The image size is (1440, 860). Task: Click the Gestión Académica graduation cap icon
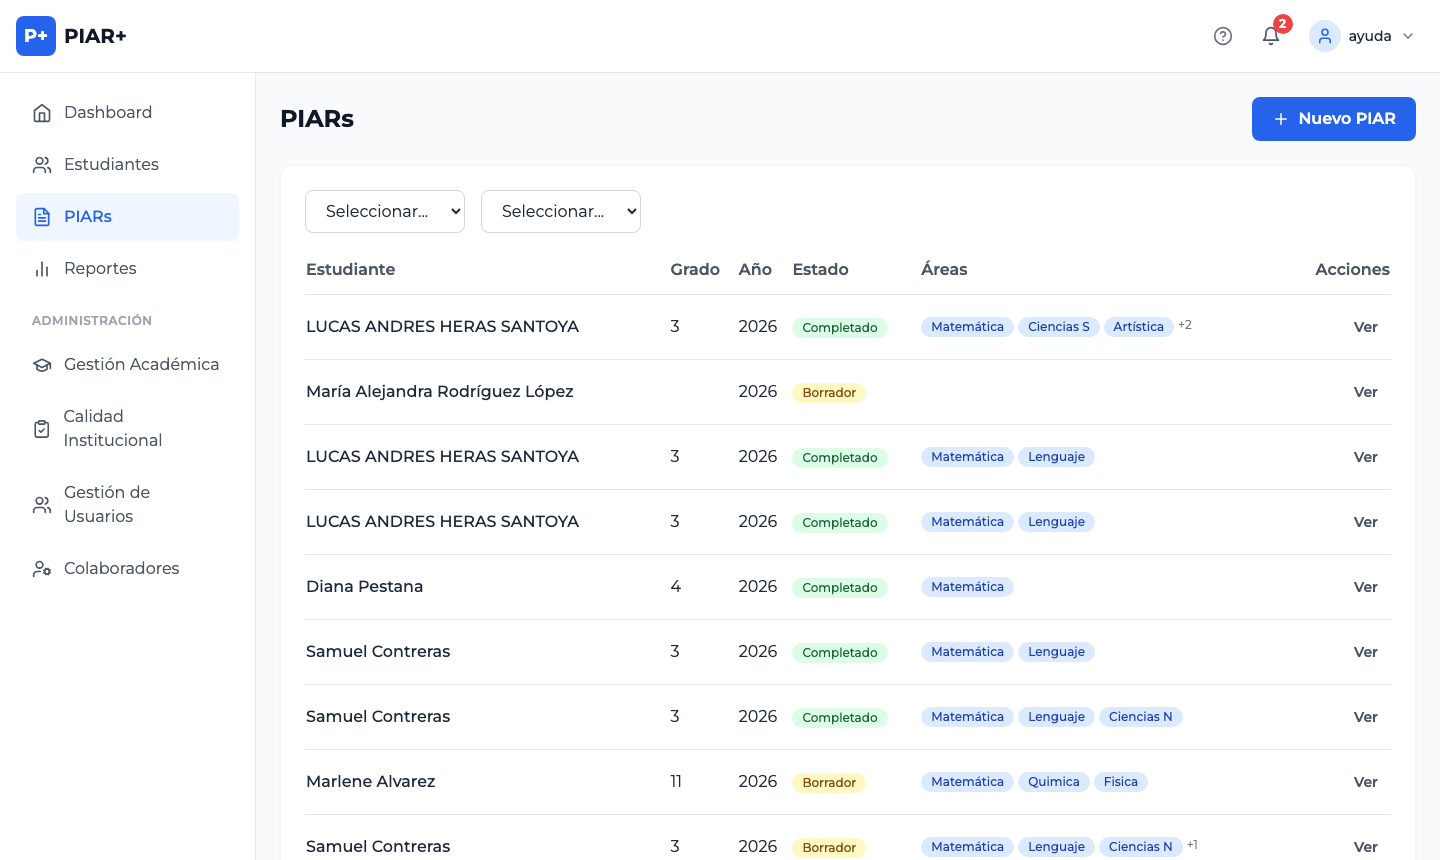(x=42, y=365)
